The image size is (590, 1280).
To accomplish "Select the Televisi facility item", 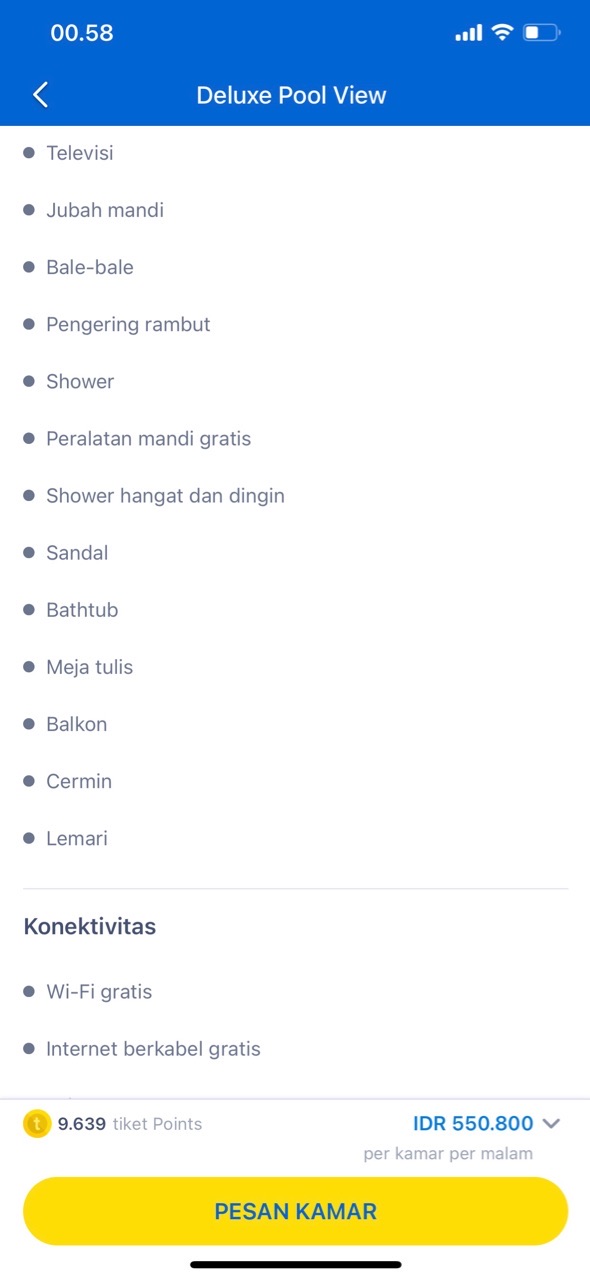I will click(80, 153).
